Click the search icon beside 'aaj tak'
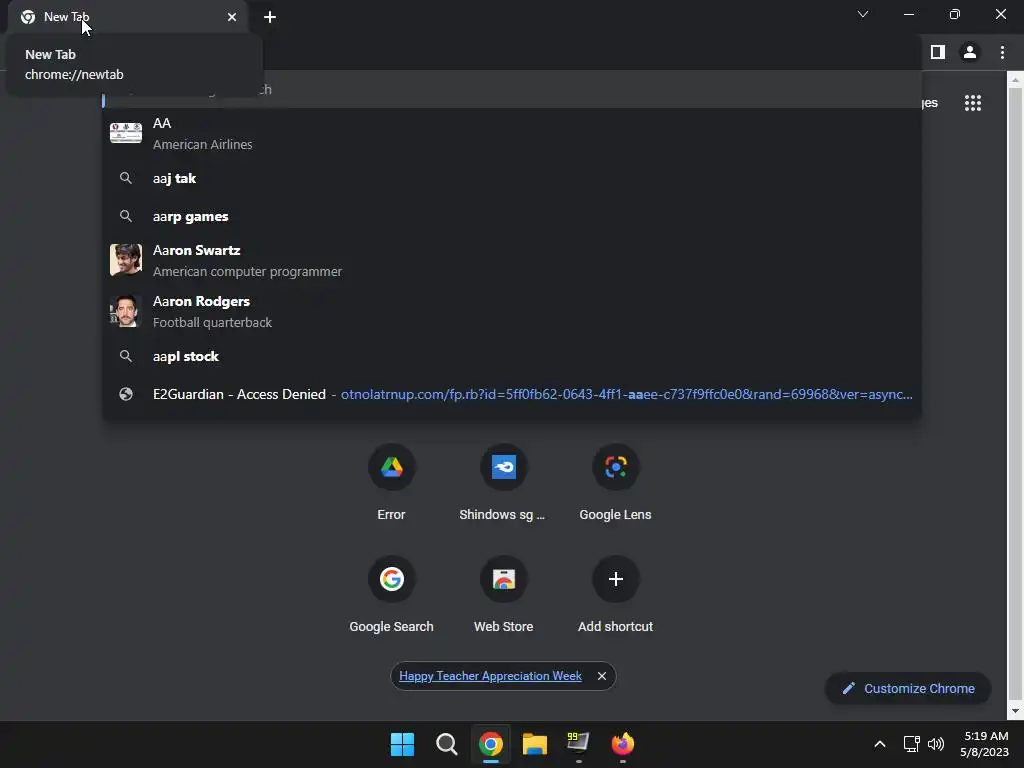Image resolution: width=1024 pixels, height=768 pixels. click(x=126, y=178)
